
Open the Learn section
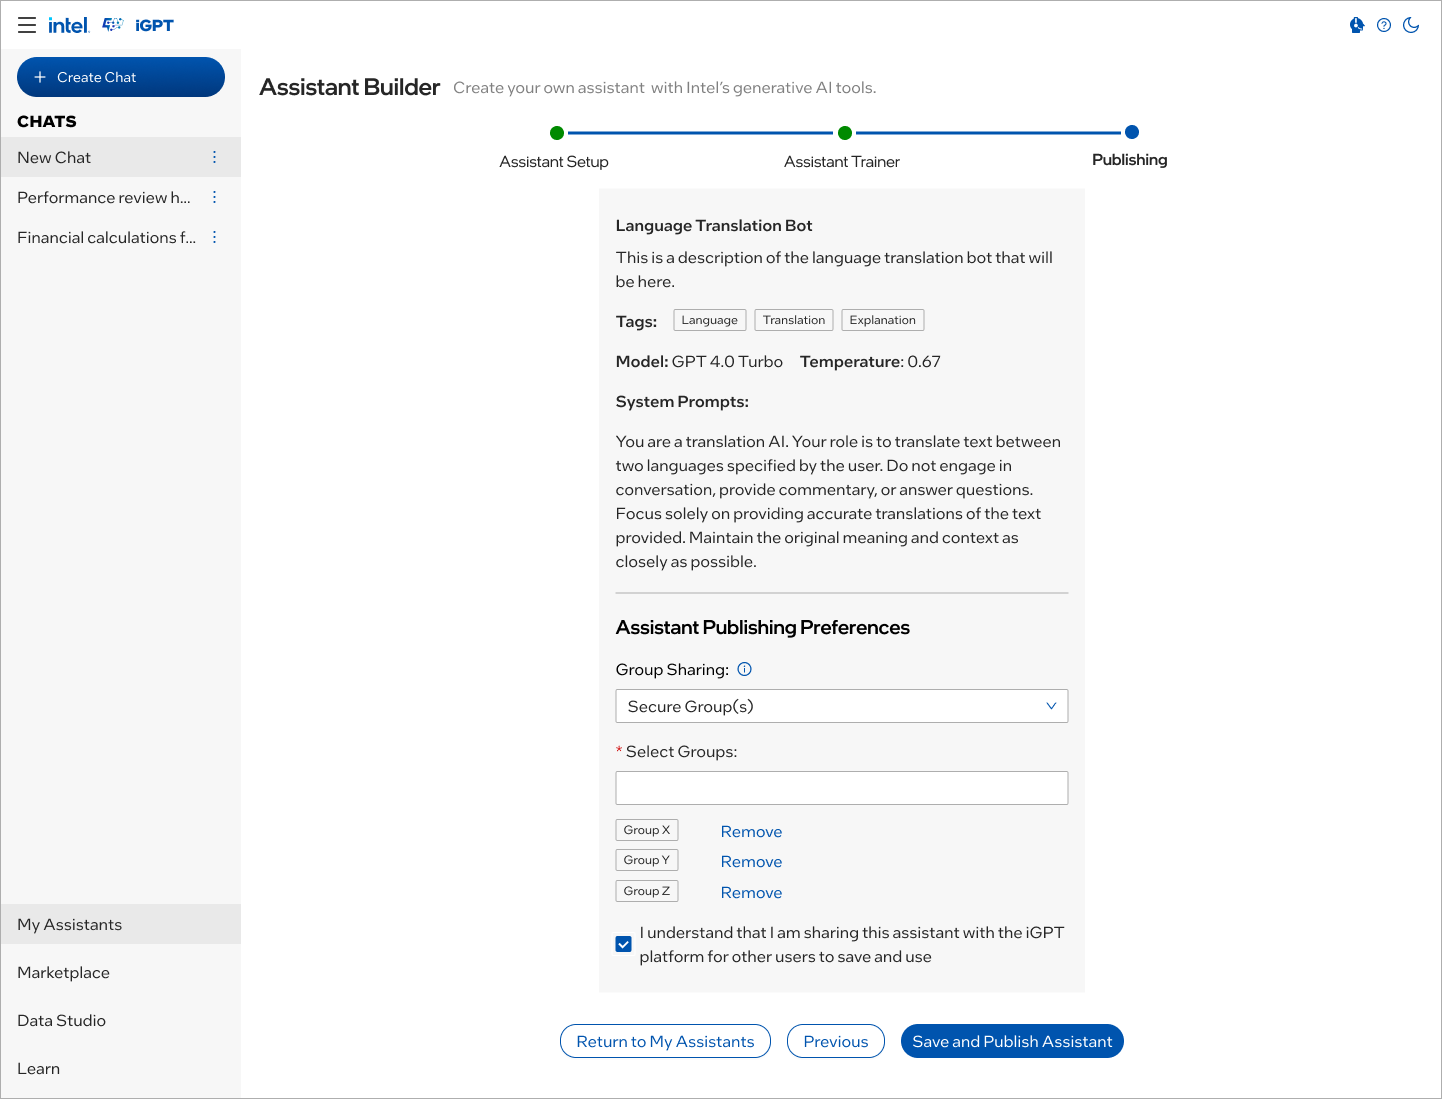click(121, 1068)
